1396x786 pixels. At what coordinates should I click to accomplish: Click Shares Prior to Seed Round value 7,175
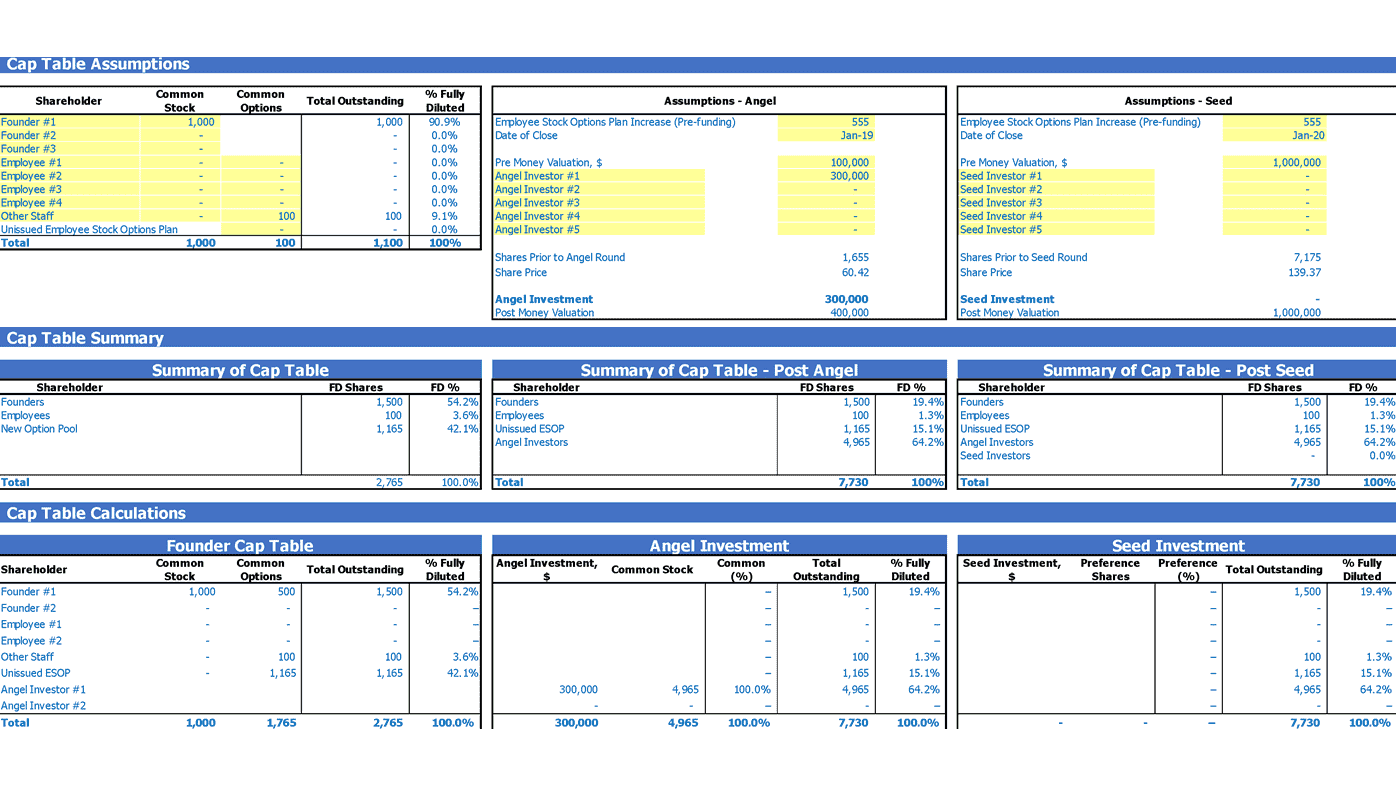(1306, 257)
